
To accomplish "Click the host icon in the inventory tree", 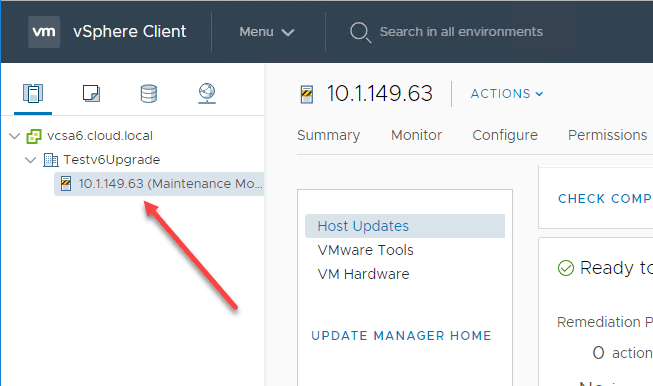I will [x=66, y=184].
